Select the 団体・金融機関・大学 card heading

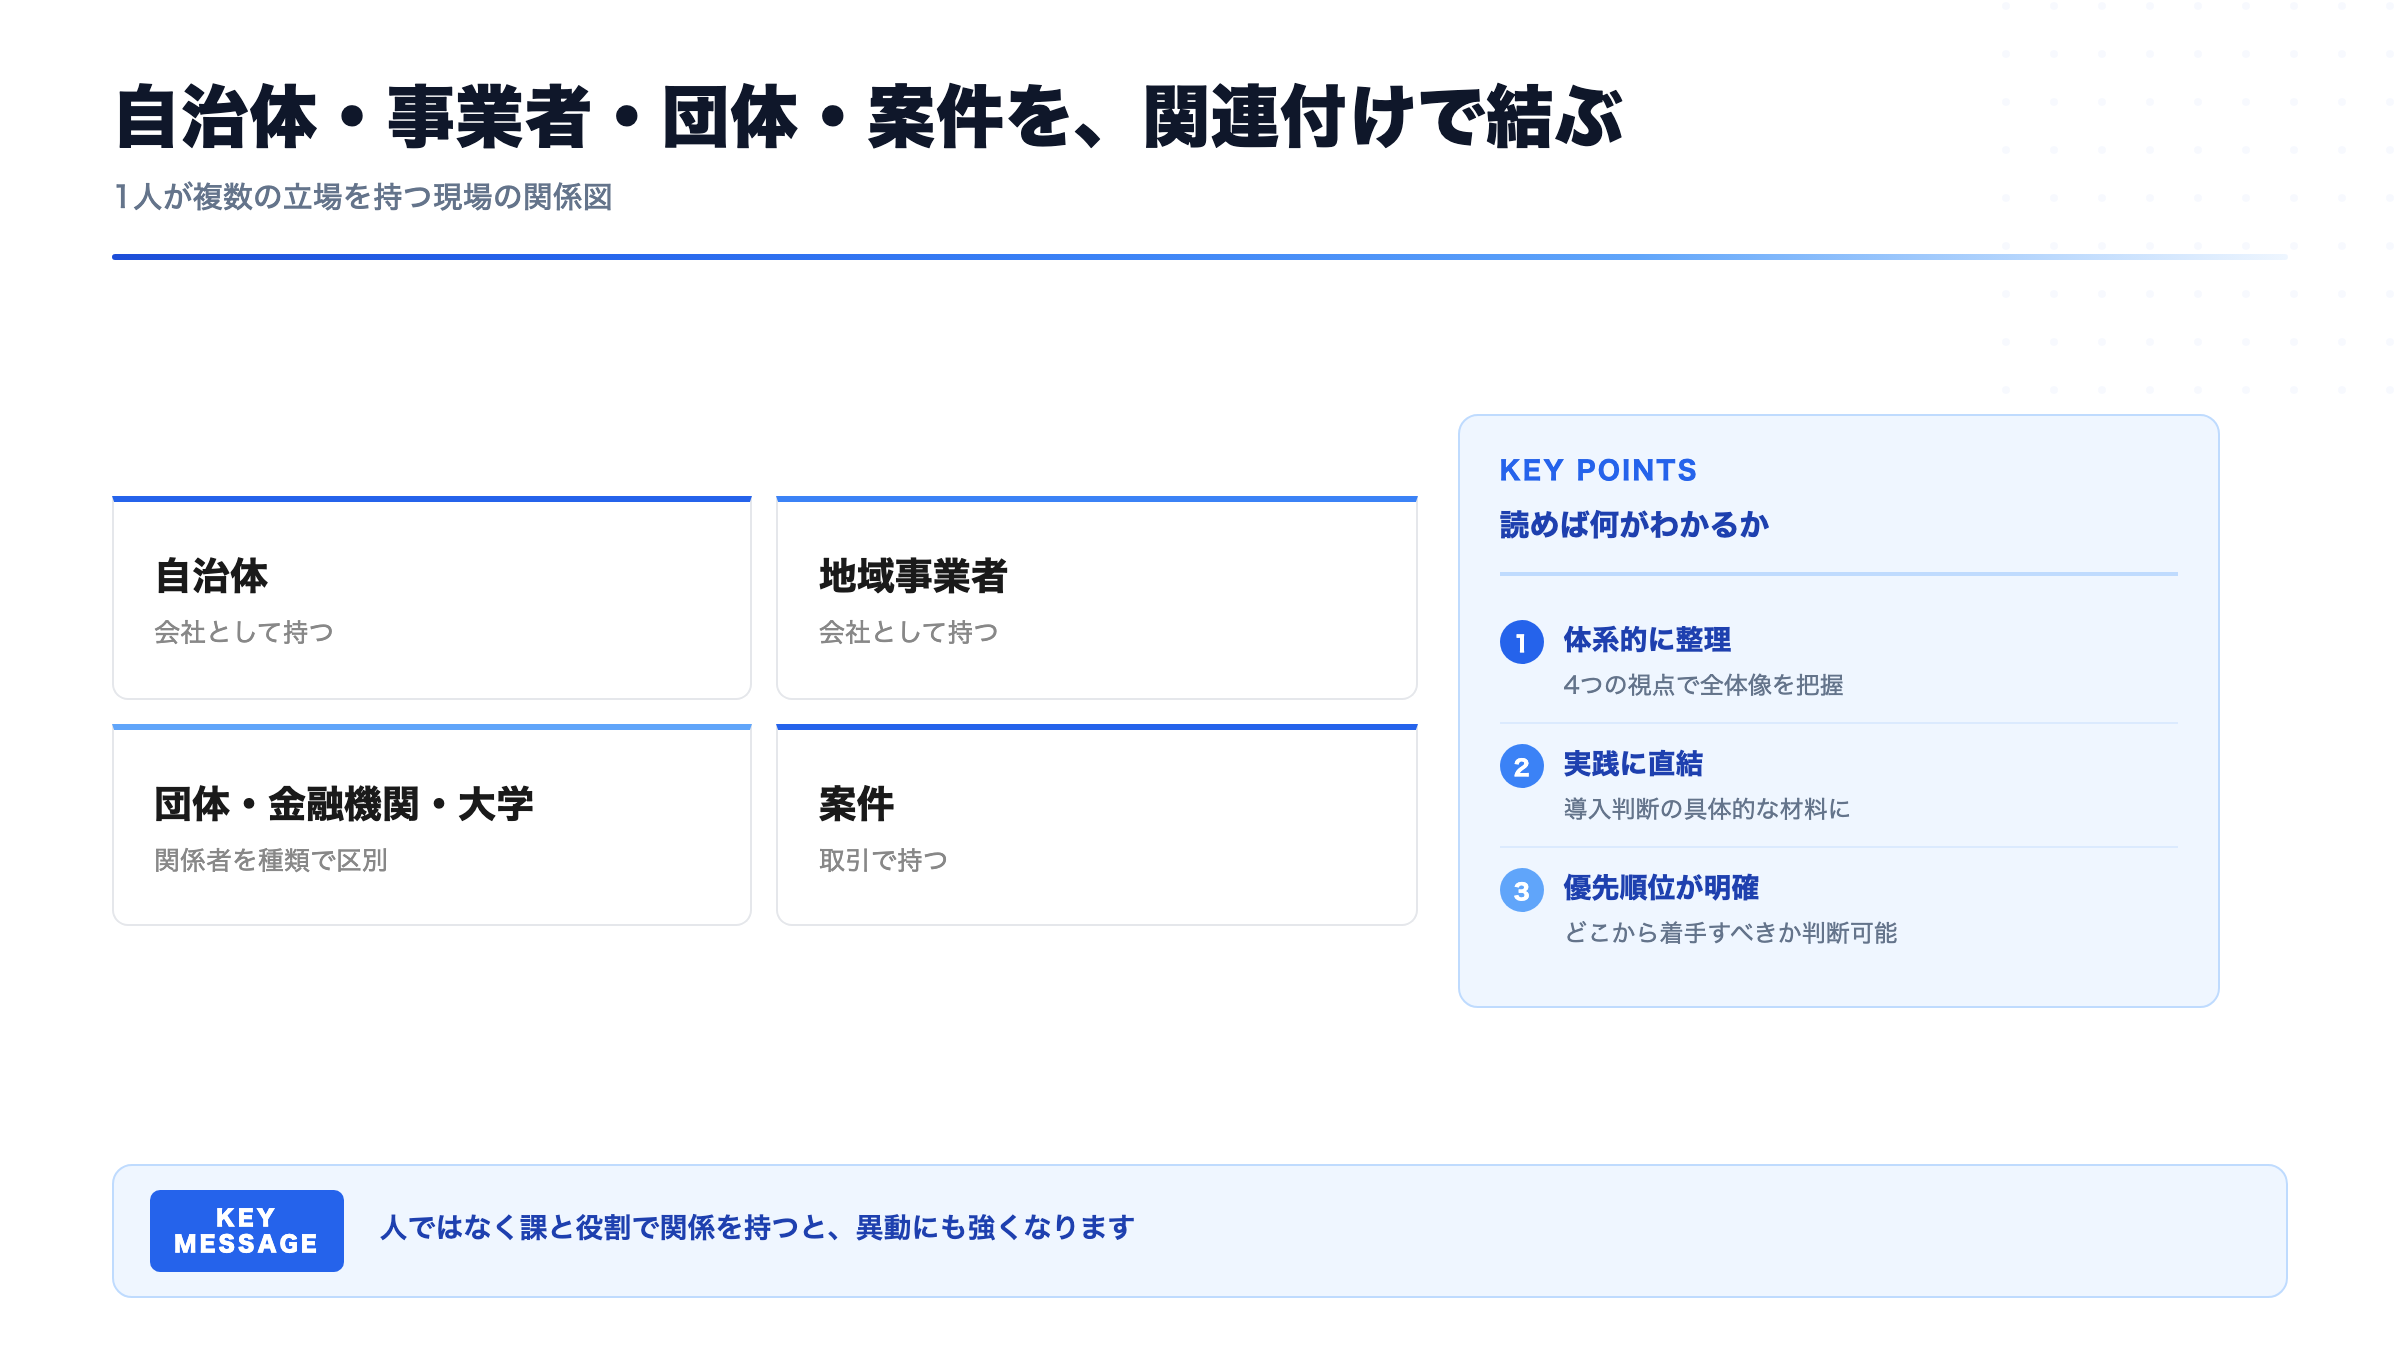(344, 804)
